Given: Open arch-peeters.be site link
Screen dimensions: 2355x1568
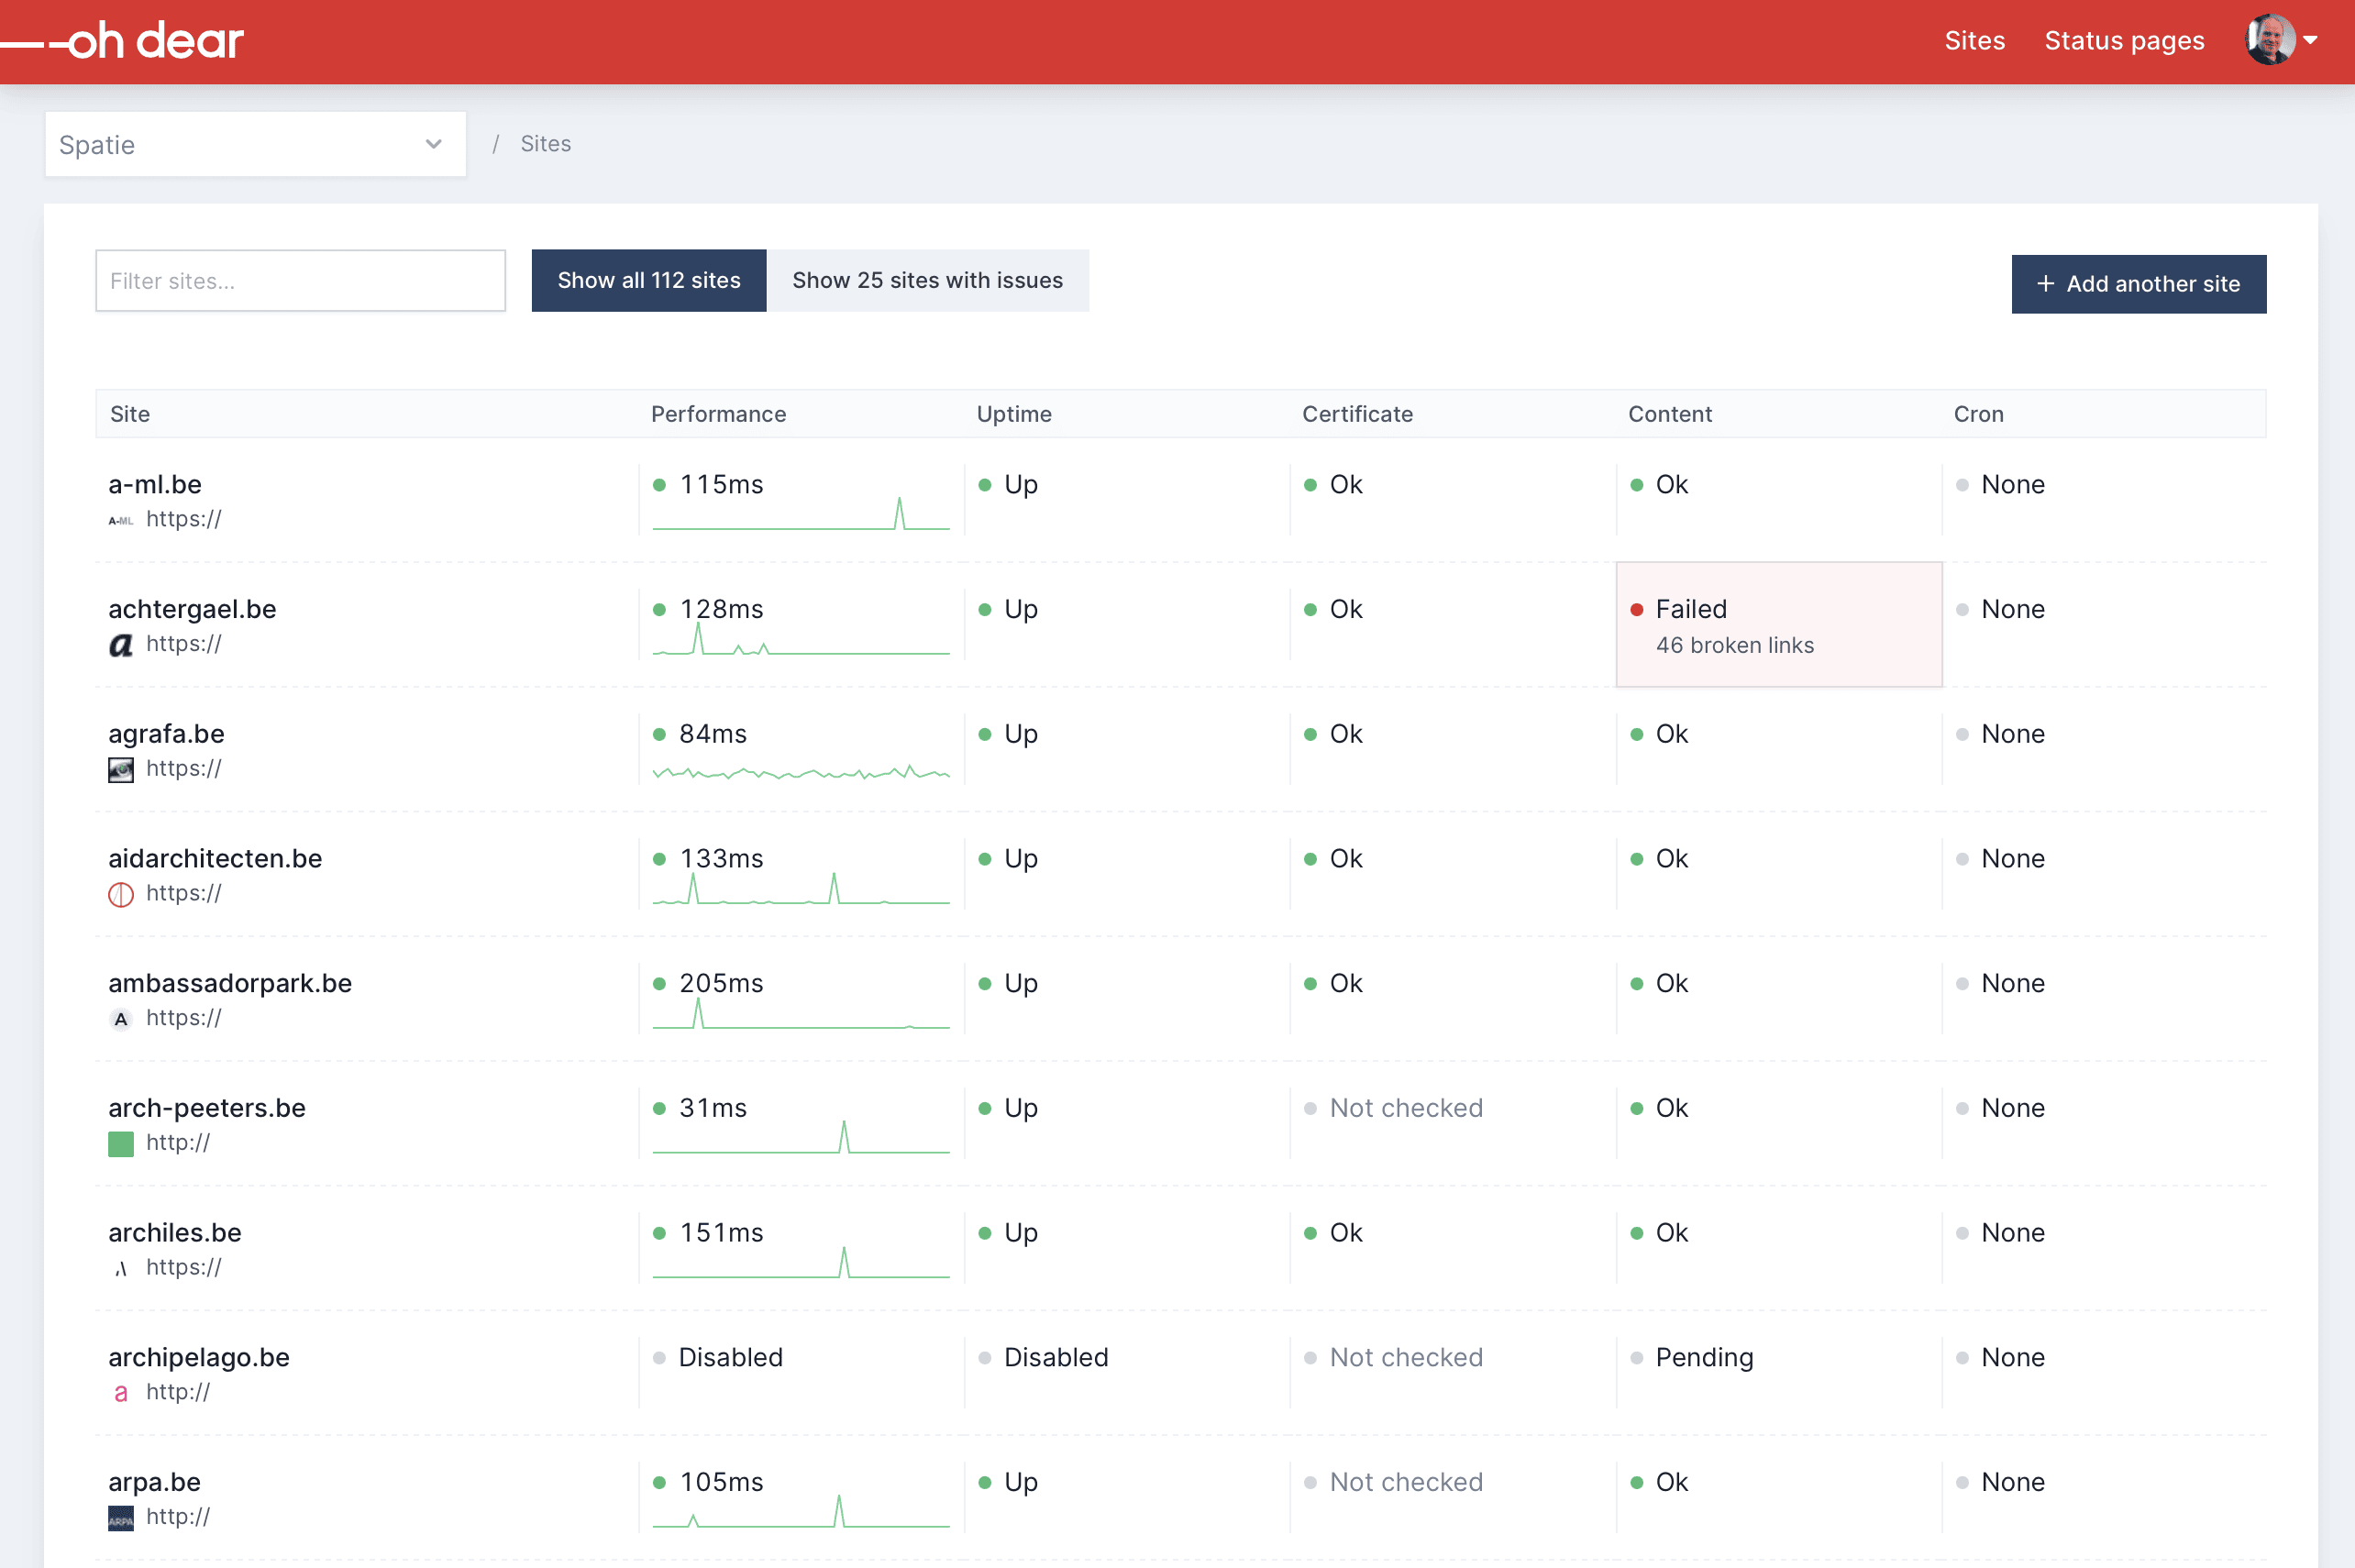Looking at the screenshot, I should tap(207, 1108).
